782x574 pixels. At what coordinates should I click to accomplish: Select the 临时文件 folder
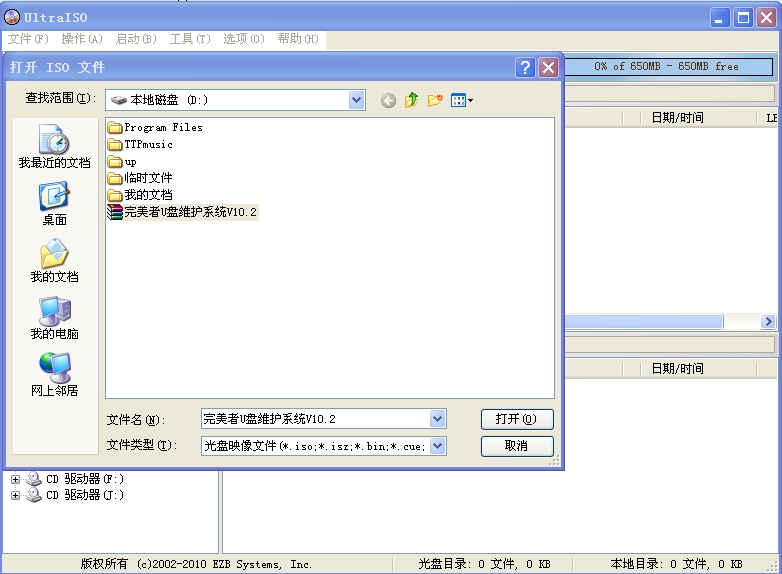pos(140,178)
